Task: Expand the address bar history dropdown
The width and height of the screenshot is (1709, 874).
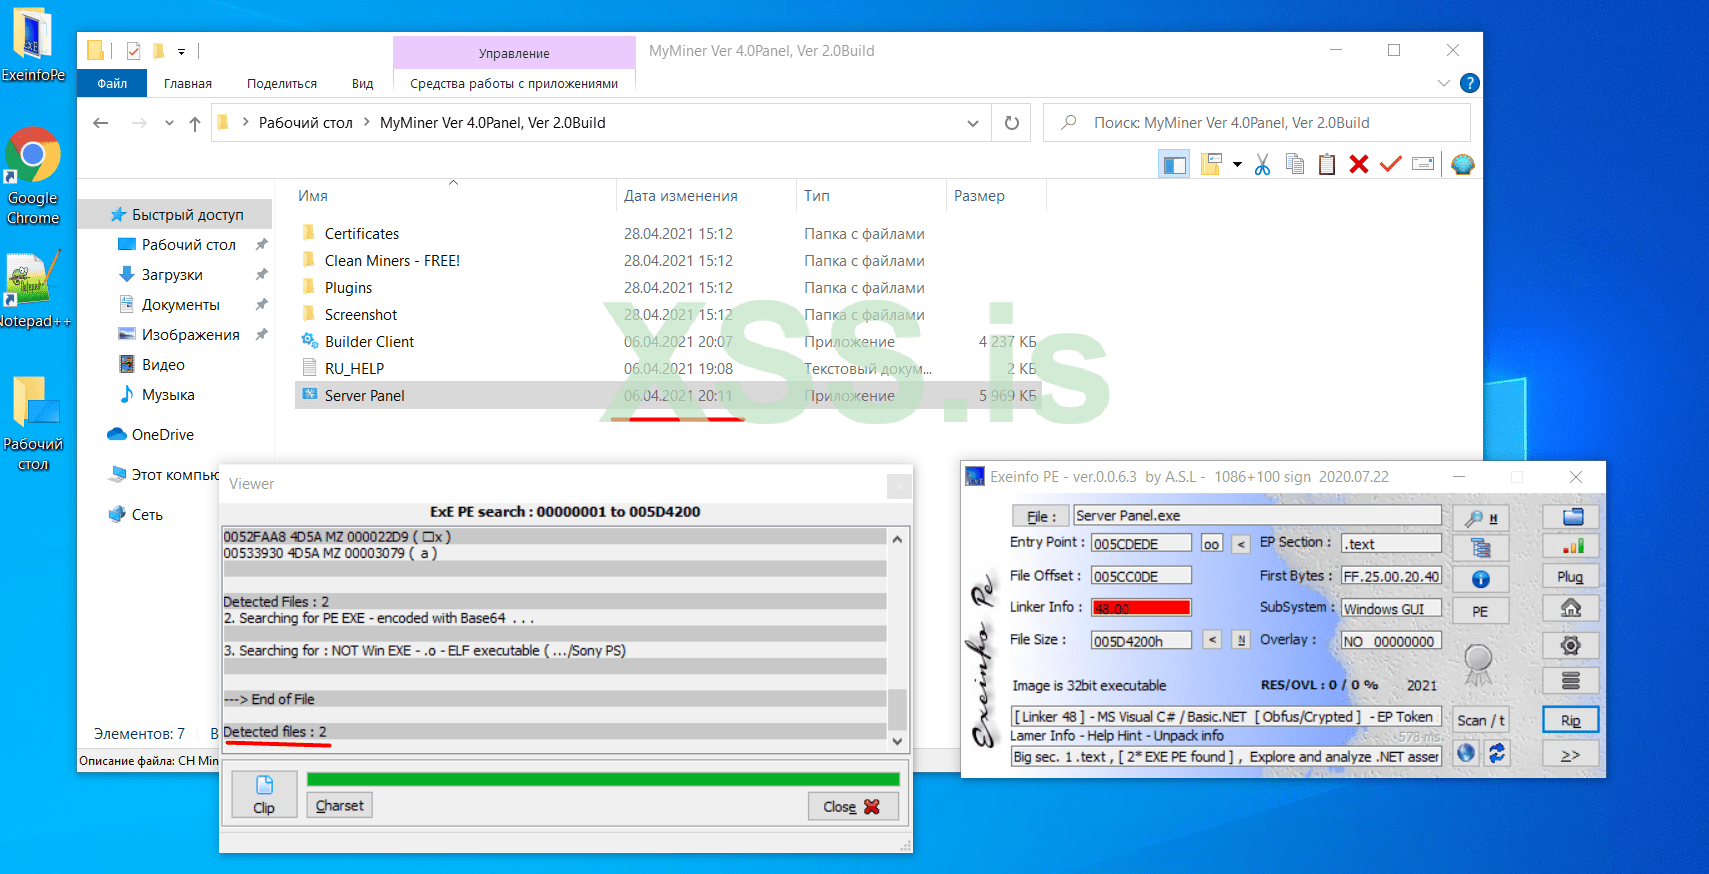Action: pos(972,123)
